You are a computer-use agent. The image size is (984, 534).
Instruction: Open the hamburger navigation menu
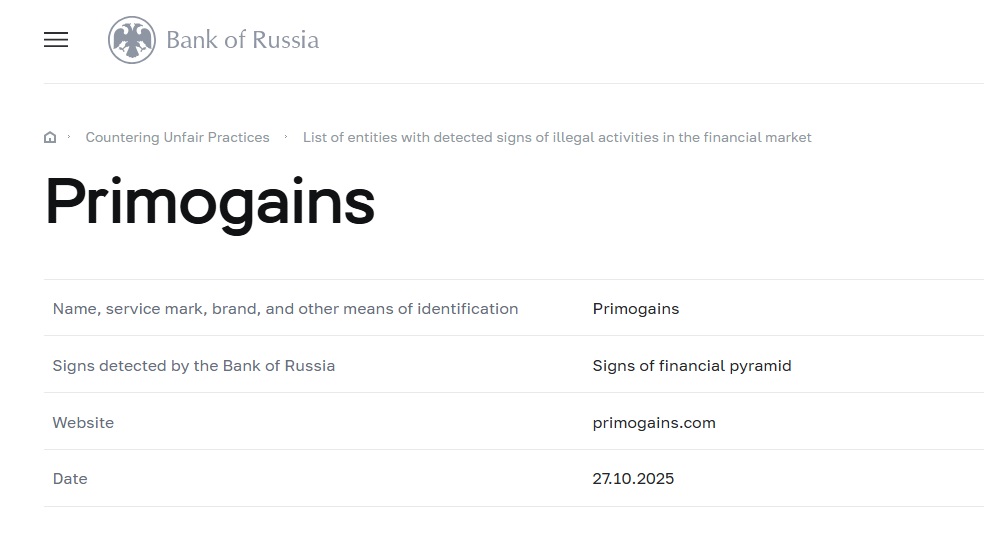click(56, 40)
